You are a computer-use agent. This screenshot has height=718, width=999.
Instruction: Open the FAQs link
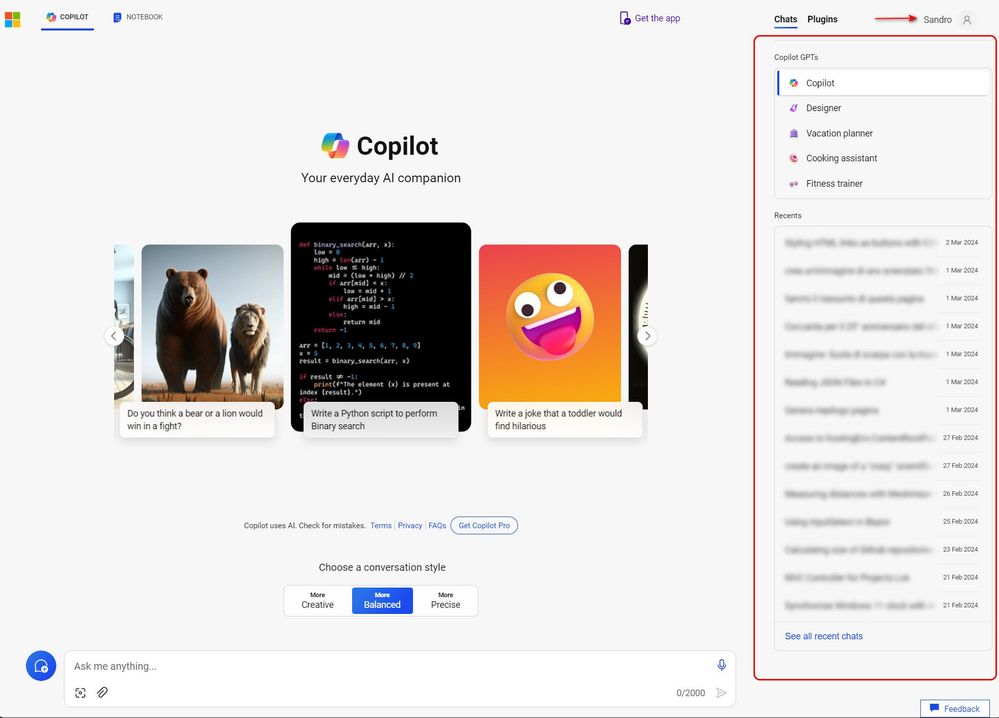437,526
